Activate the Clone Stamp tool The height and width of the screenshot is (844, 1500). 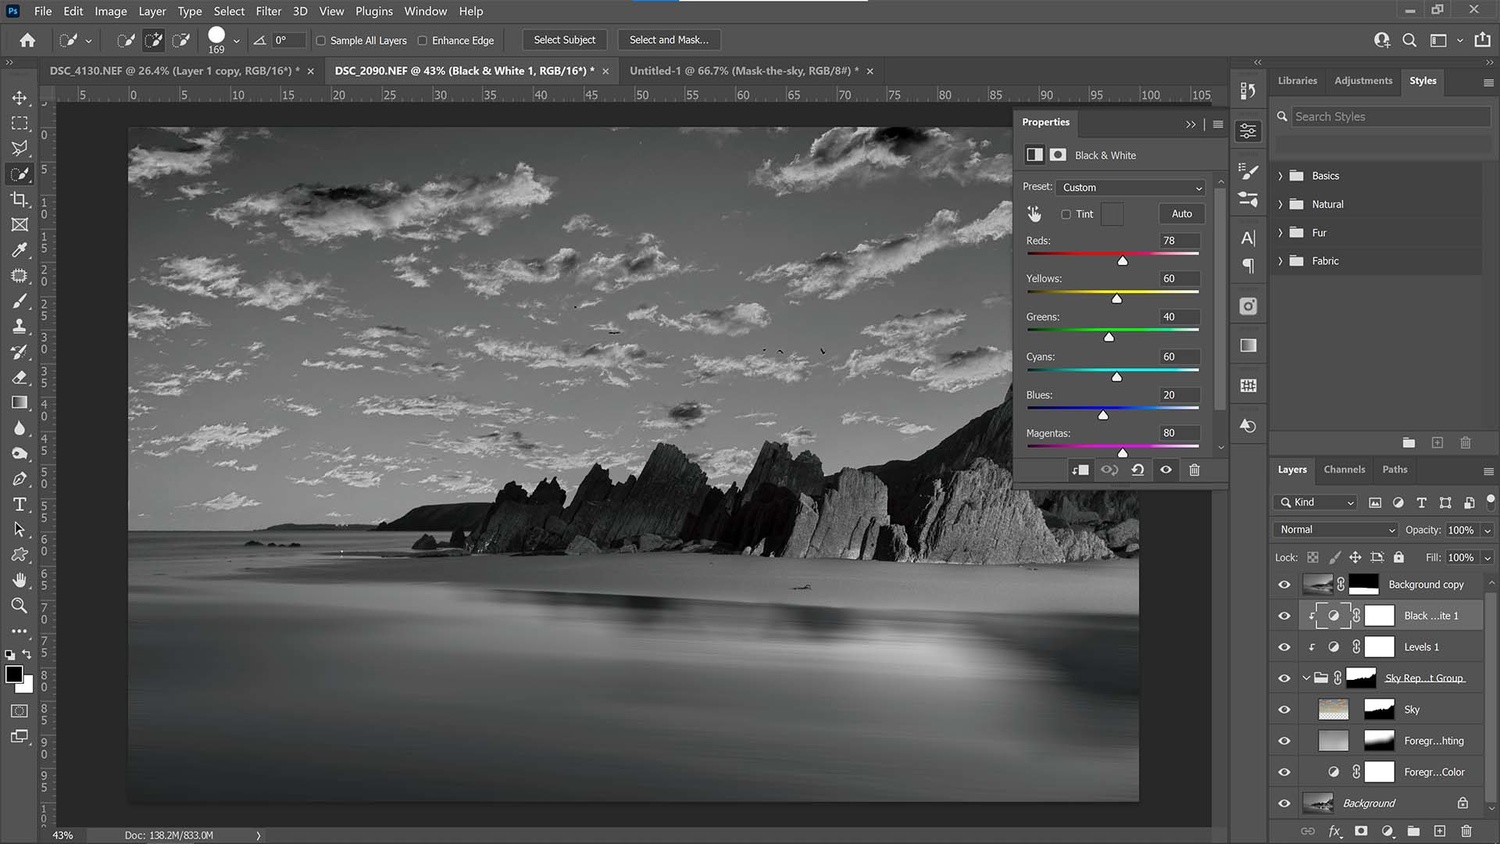tap(20, 326)
